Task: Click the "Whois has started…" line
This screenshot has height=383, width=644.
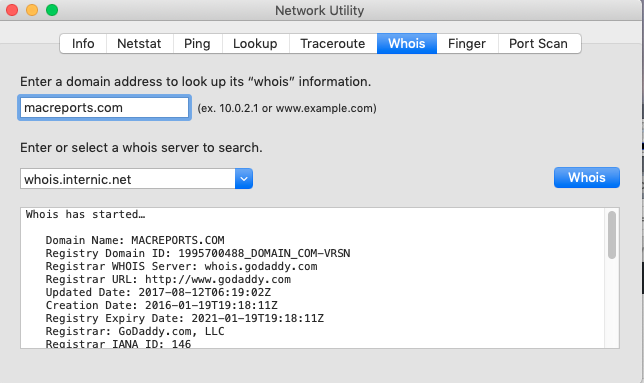Action: click(85, 214)
